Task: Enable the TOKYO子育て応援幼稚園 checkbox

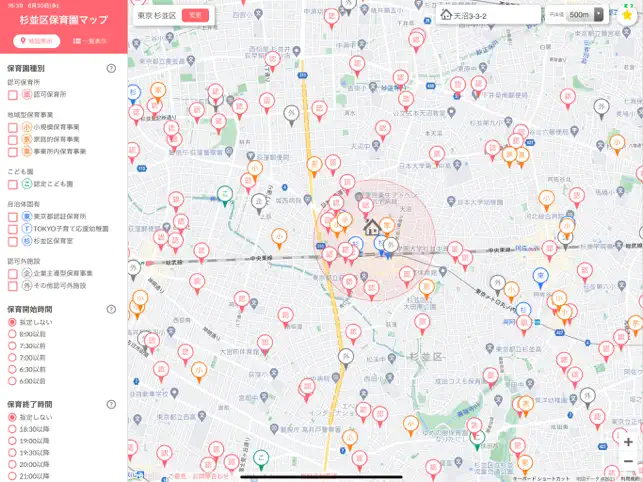Action: click(x=13, y=229)
